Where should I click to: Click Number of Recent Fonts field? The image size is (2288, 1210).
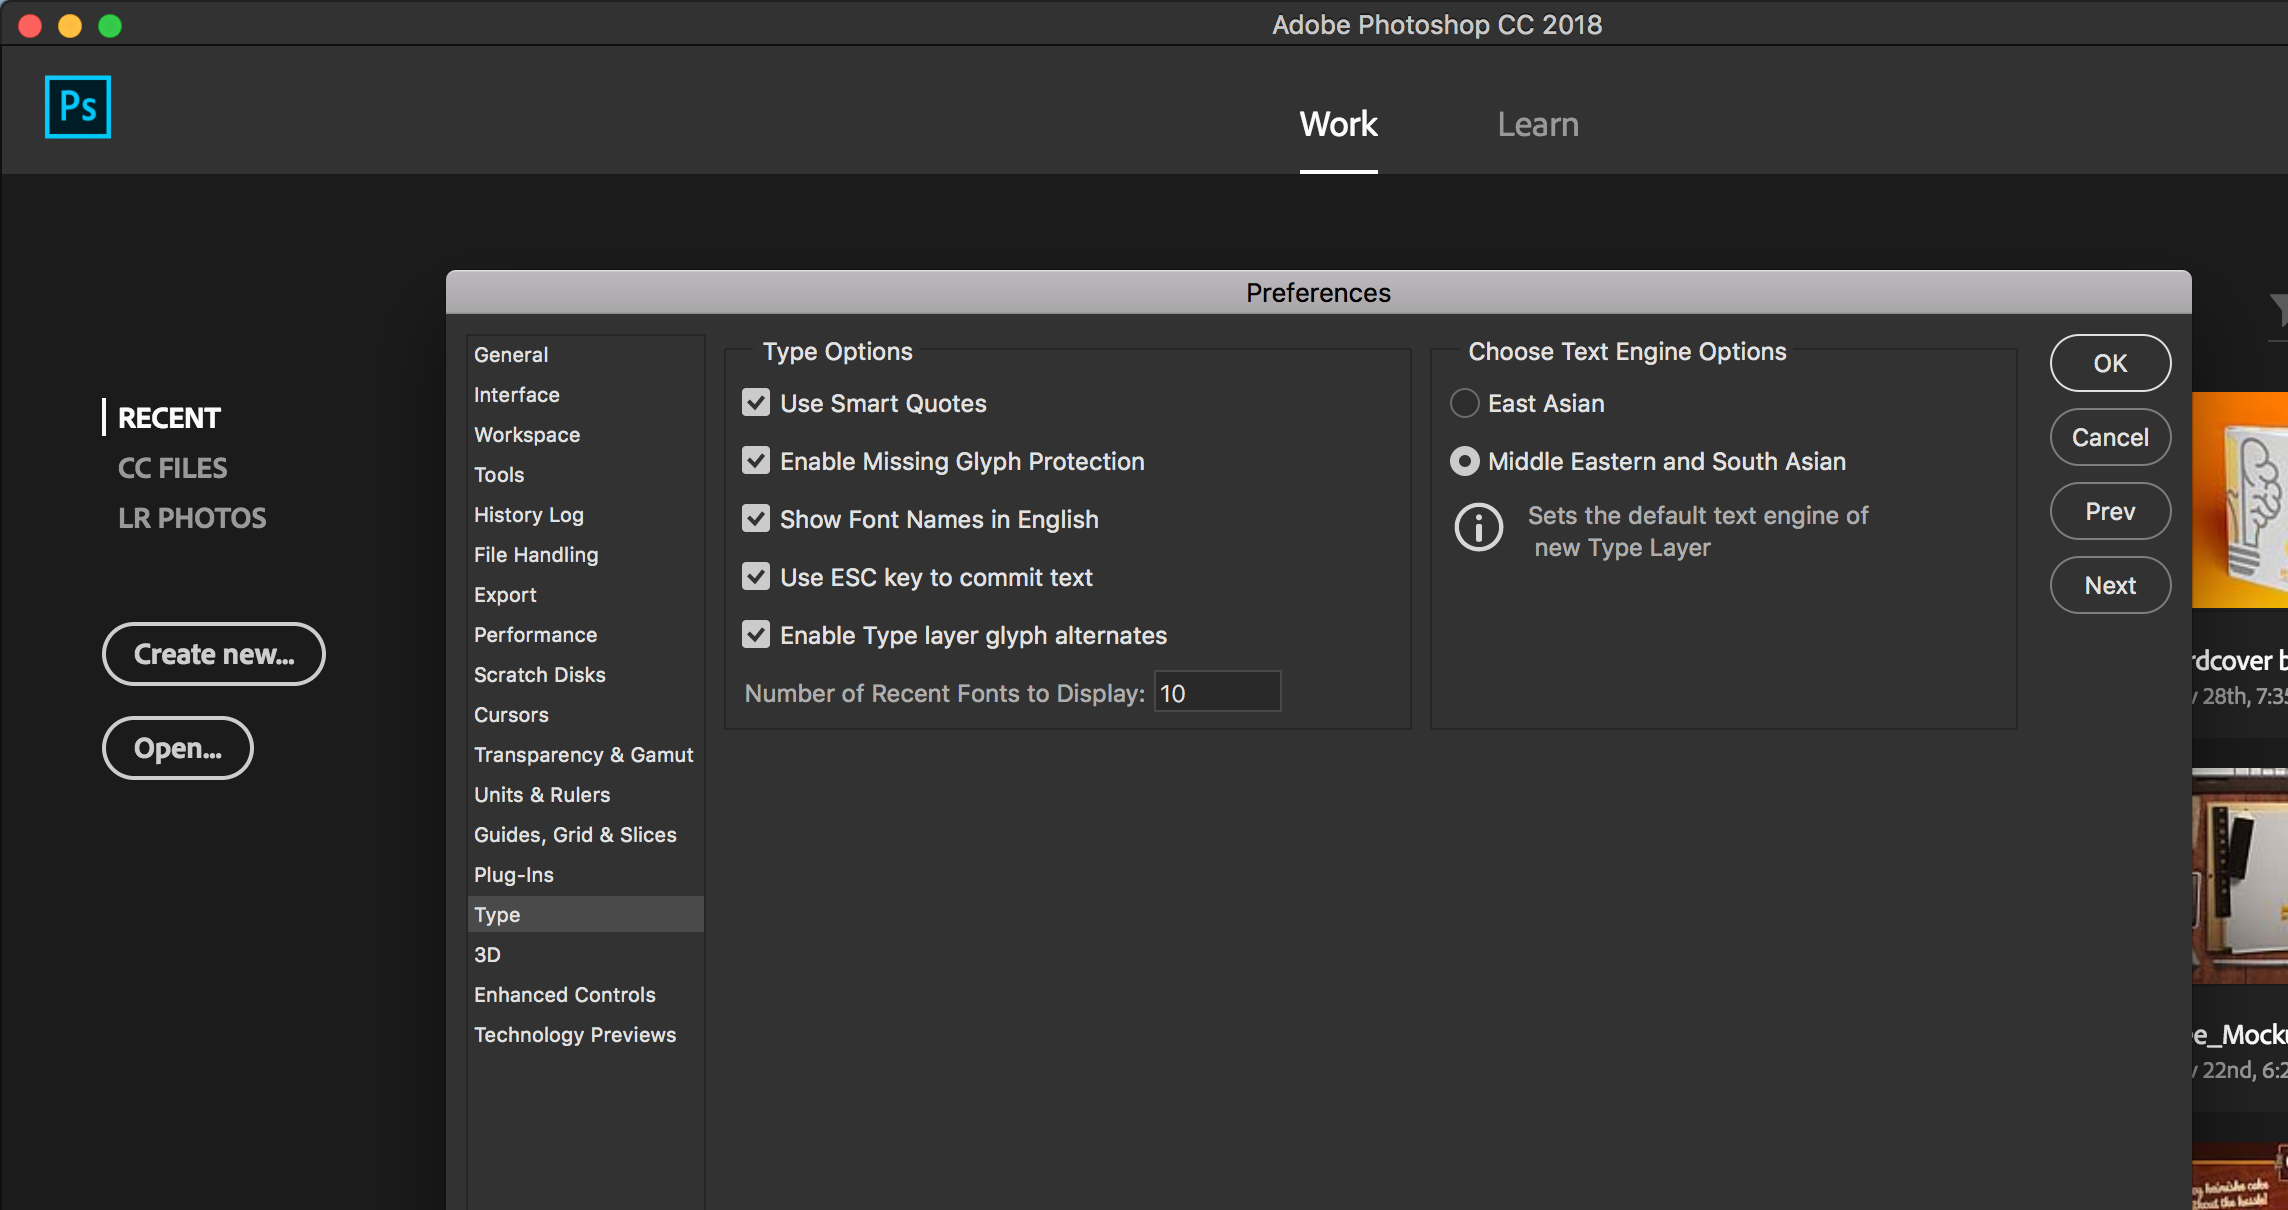click(1217, 692)
